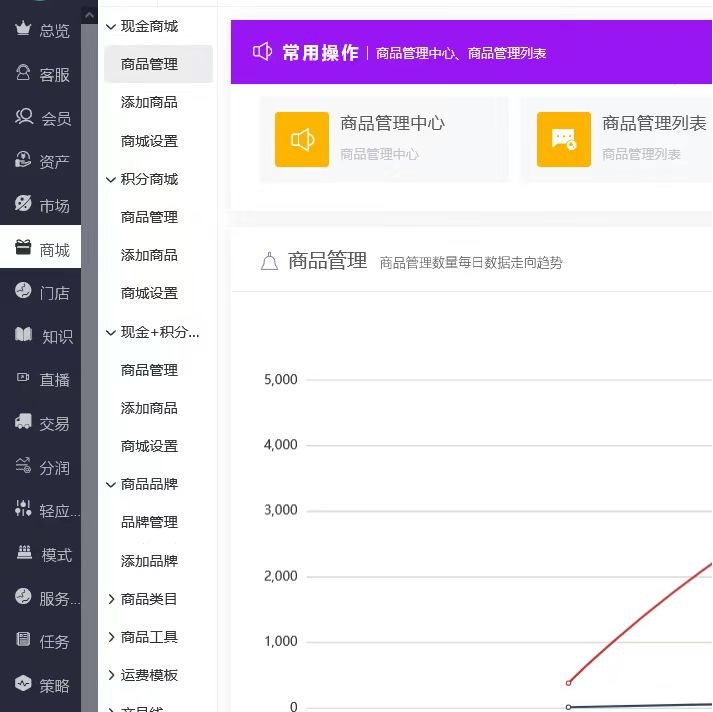Click the 5,000 axis label

pos(281,379)
